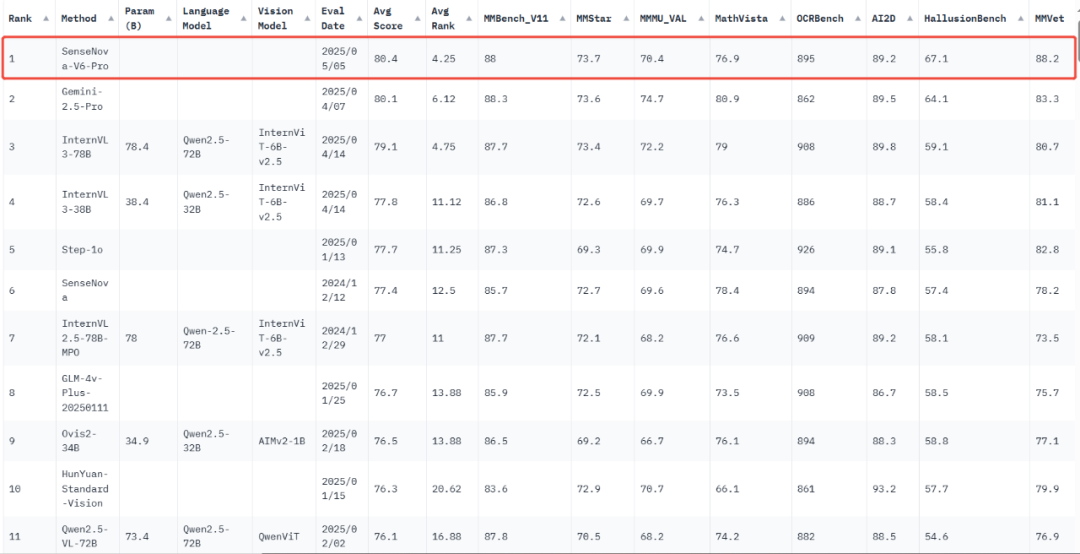Select MathVista score 80.9

click(x=726, y=99)
